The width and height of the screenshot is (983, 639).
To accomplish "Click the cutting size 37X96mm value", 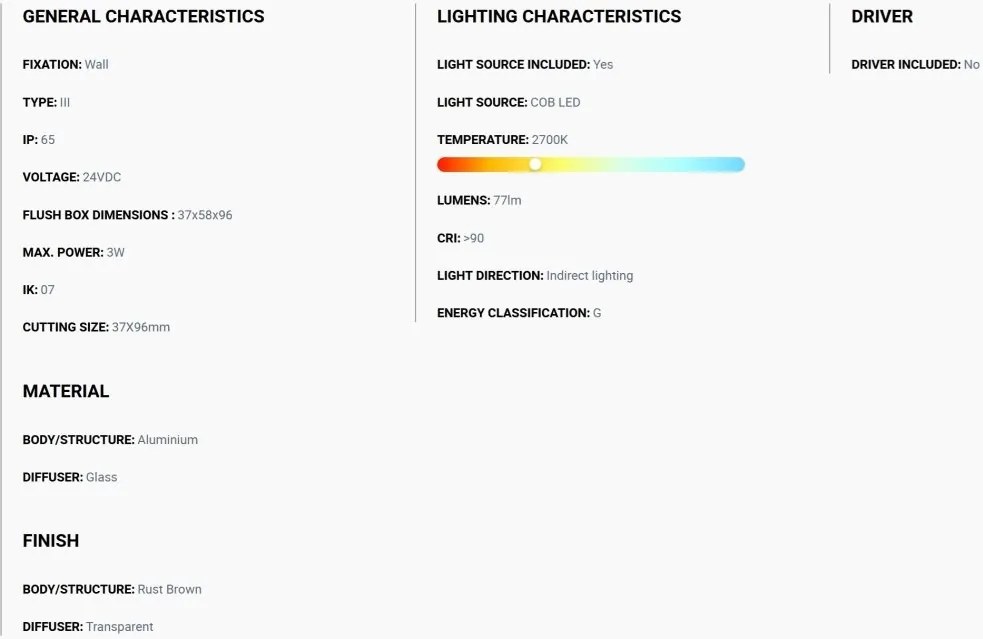I will (140, 327).
